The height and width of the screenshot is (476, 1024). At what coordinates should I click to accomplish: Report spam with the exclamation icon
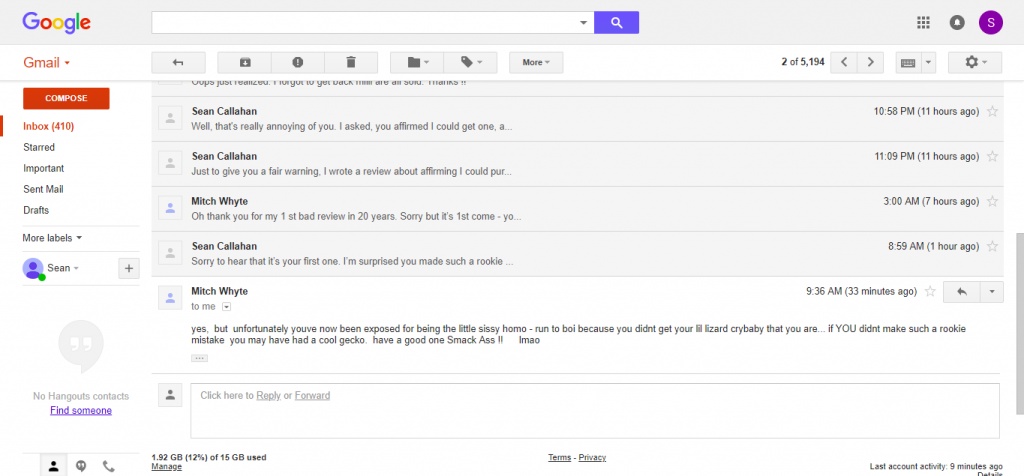pos(298,62)
